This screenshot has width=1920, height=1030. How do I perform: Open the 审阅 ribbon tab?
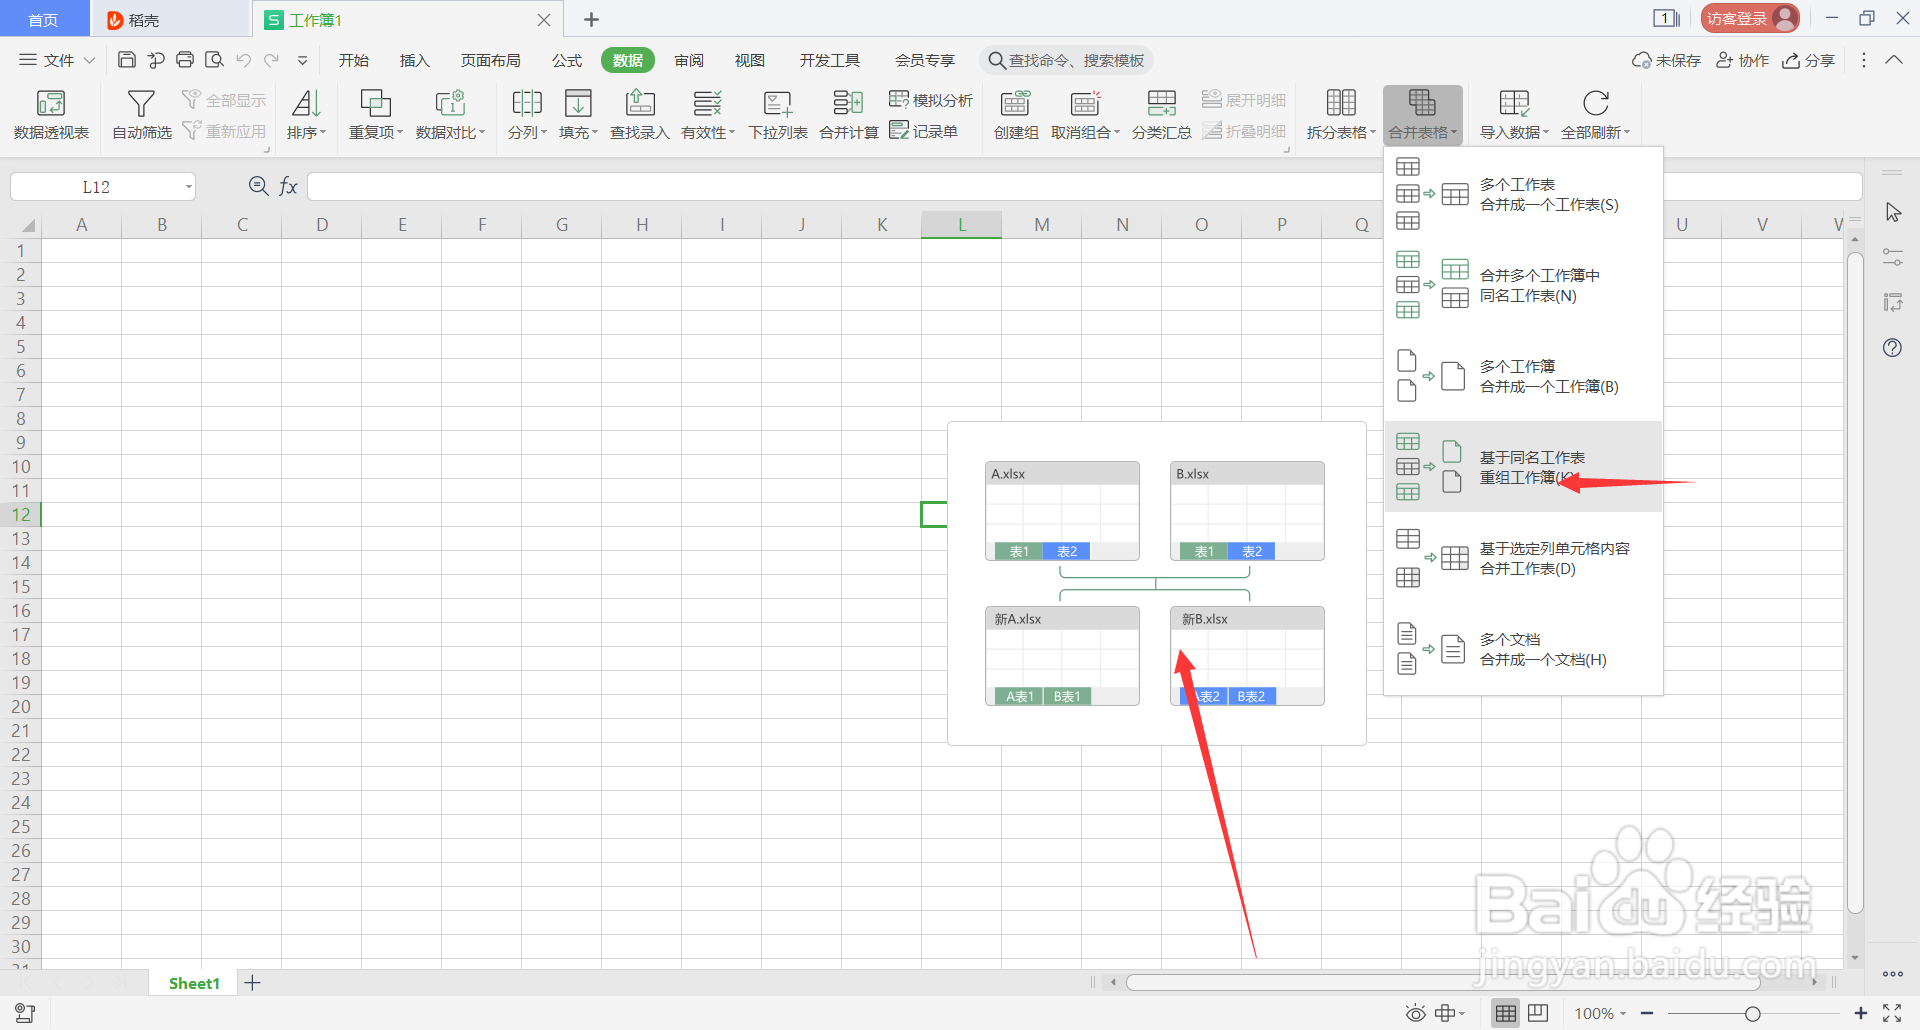tap(689, 60)
